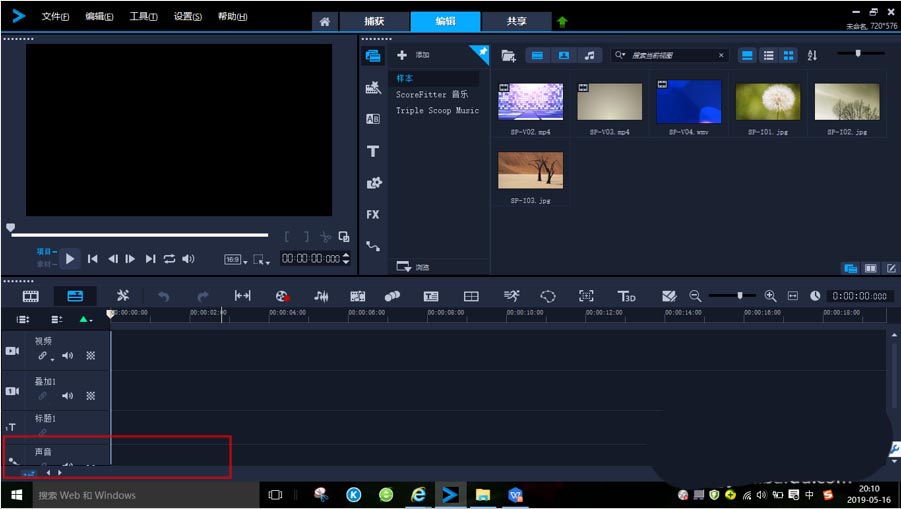Undo the last action
The image size is (901, 509).
tap(164, 296)
